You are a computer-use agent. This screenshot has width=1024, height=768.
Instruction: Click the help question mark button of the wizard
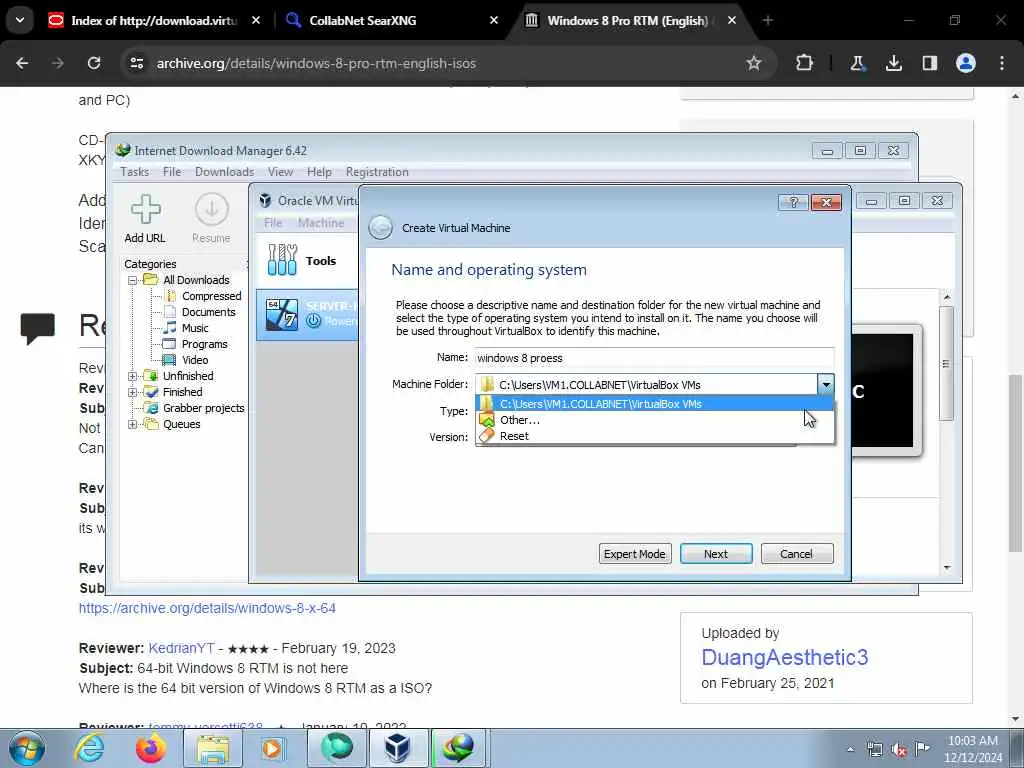(793, 202)
